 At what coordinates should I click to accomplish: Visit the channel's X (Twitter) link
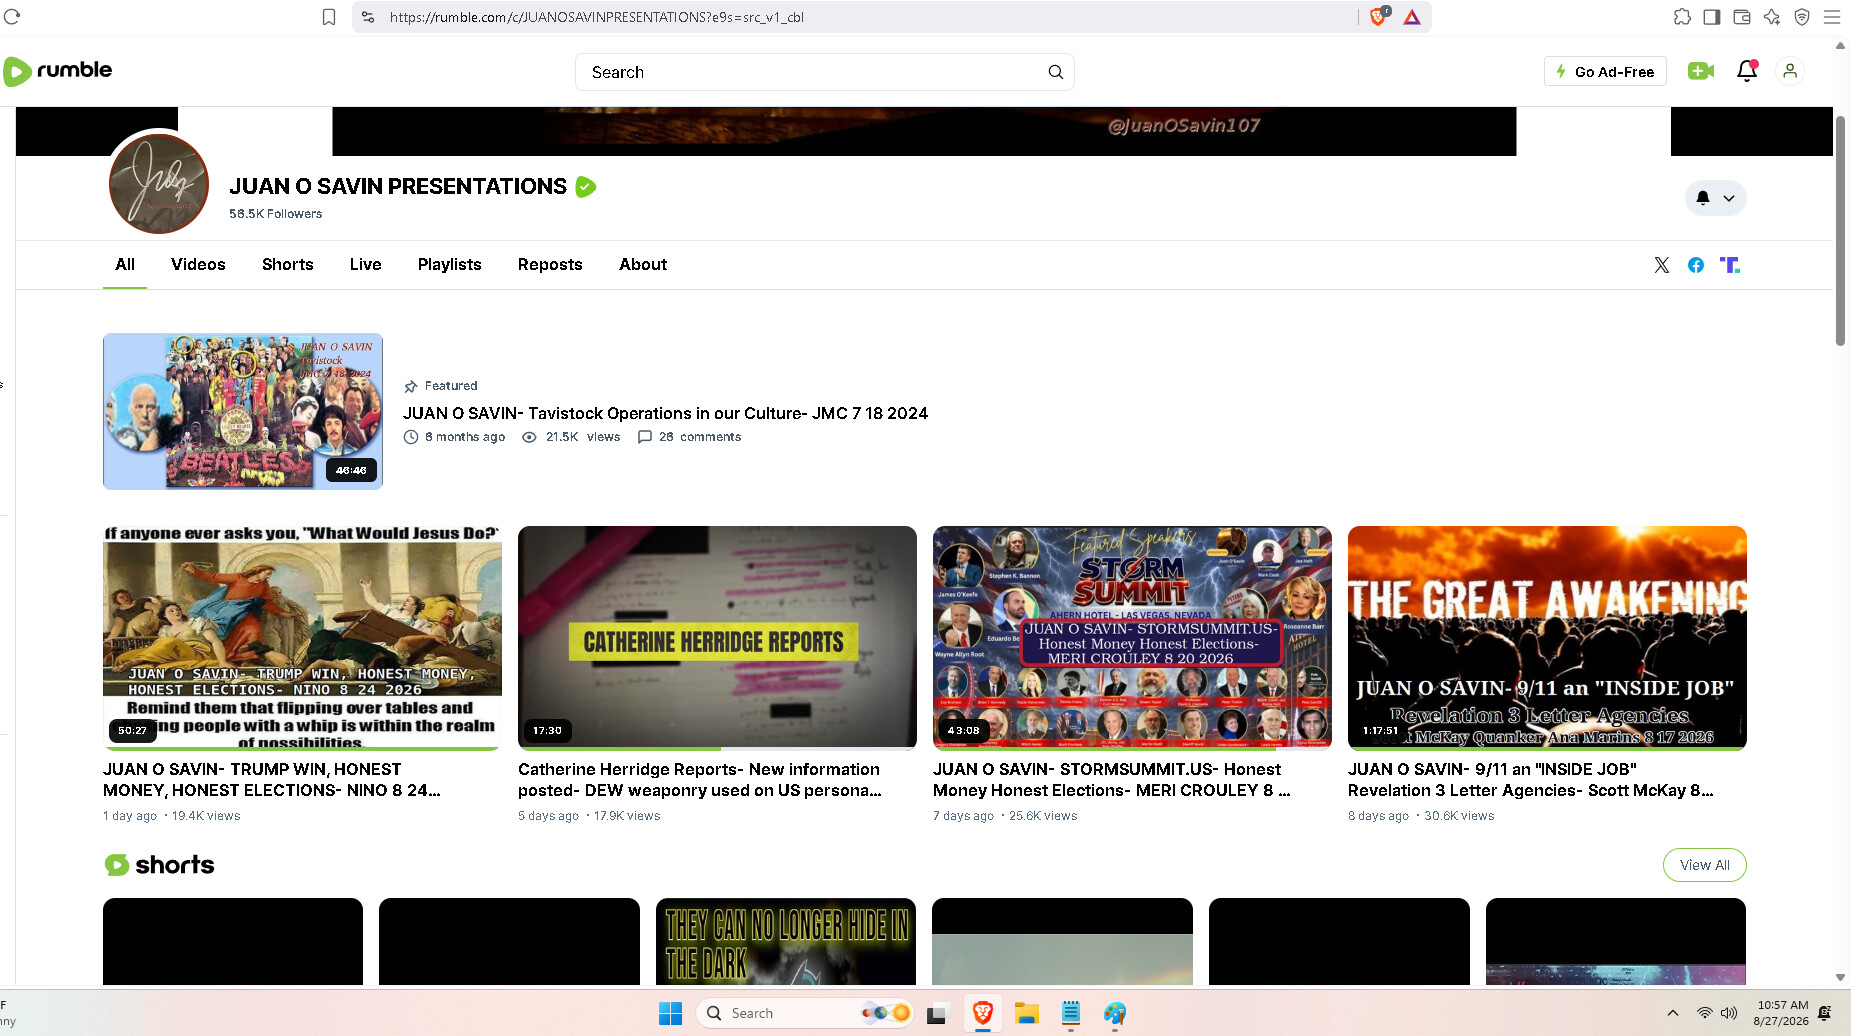click(1662, 265)
